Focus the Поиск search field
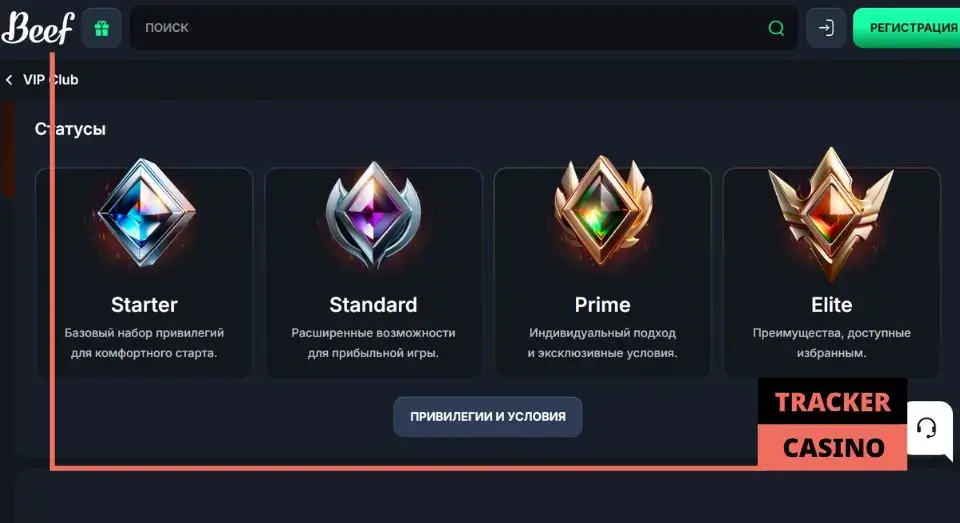This screenshot has width=960, height=523. [450, 28]
